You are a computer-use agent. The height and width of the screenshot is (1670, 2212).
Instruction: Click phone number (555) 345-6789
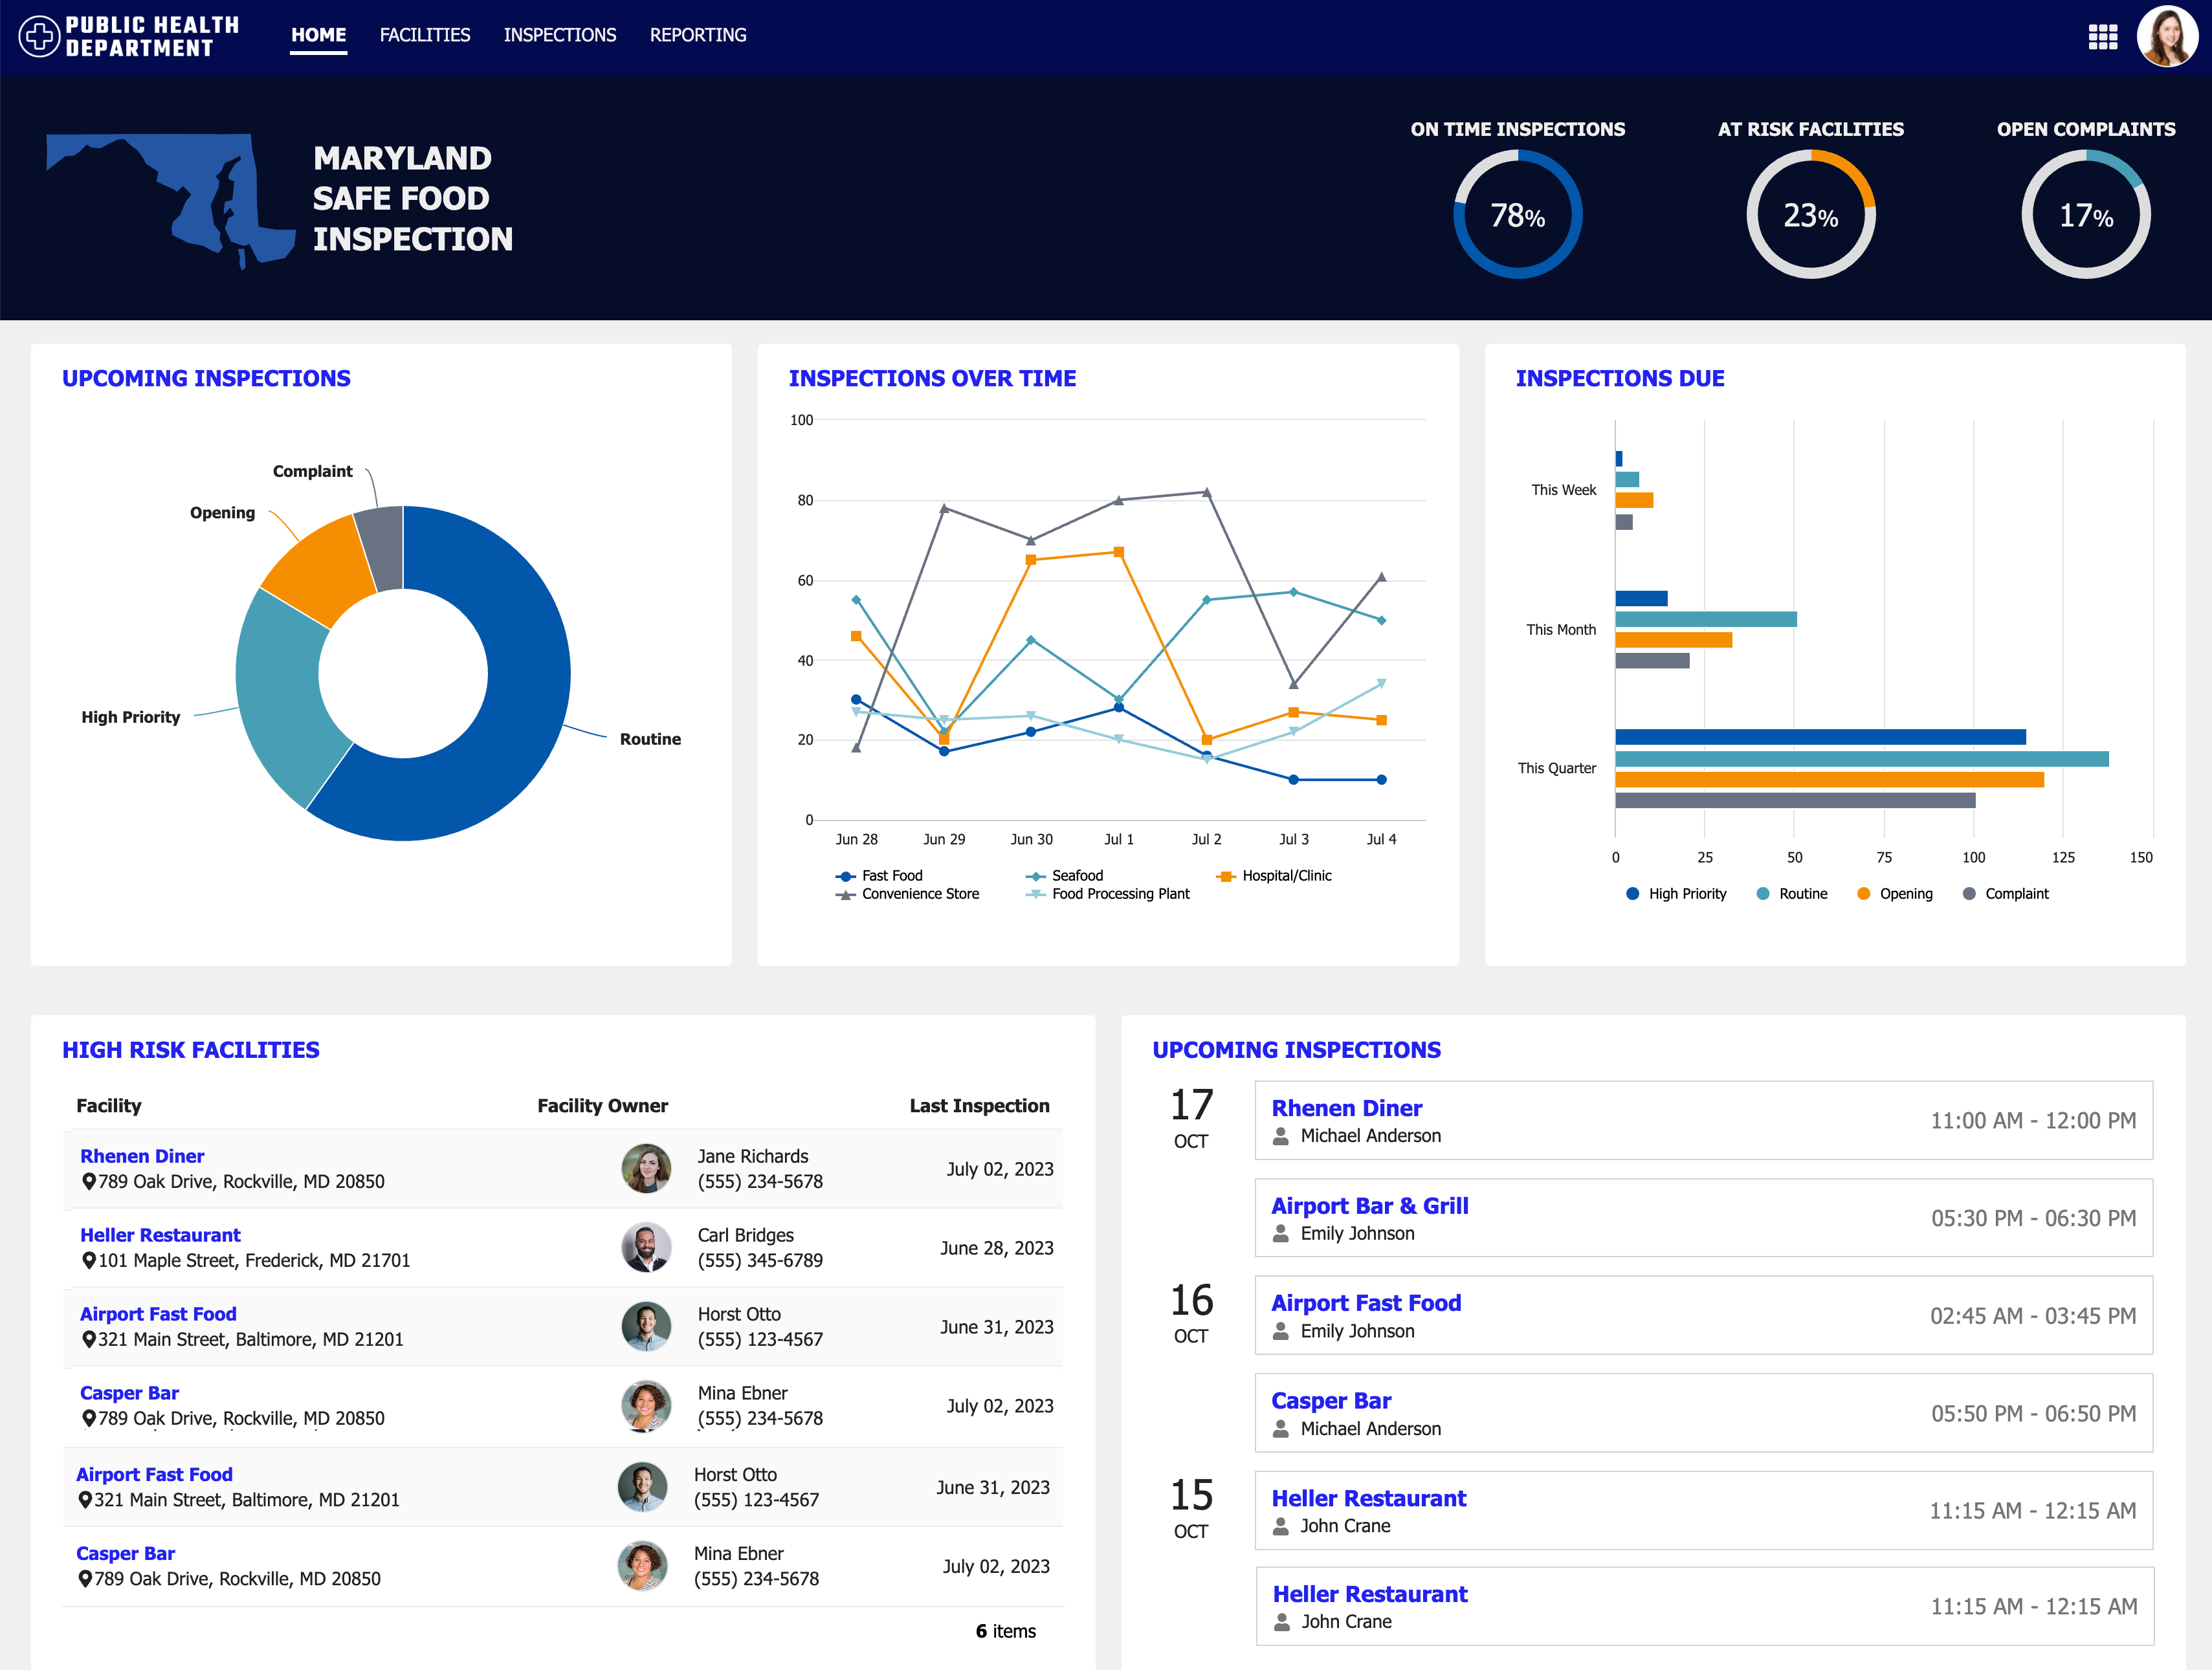pyautogui.click(x=760, y=1260)
